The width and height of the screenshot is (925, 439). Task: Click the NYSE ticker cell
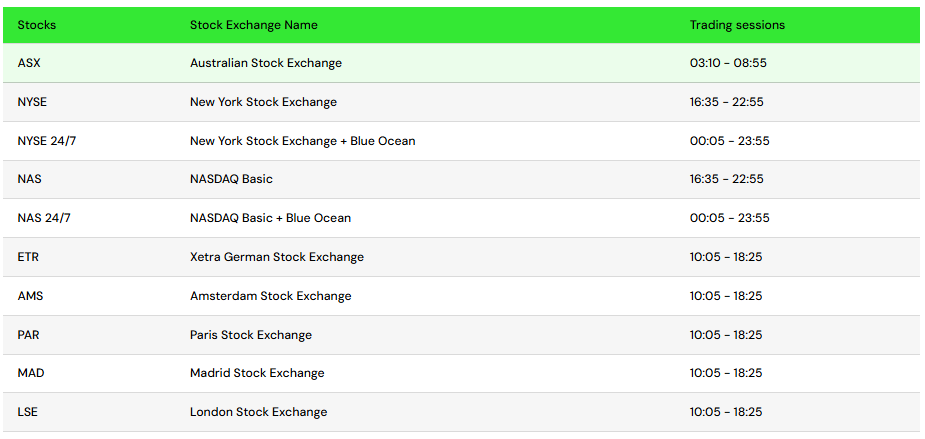pyautogui.click(x=32, y=102)
